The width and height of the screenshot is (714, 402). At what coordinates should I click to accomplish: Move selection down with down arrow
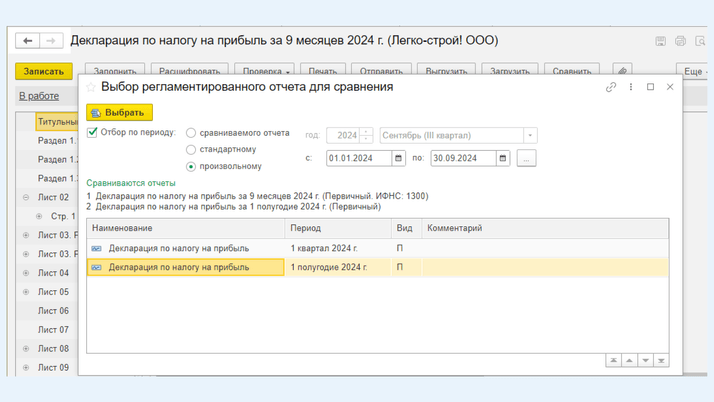click(645, 361)
